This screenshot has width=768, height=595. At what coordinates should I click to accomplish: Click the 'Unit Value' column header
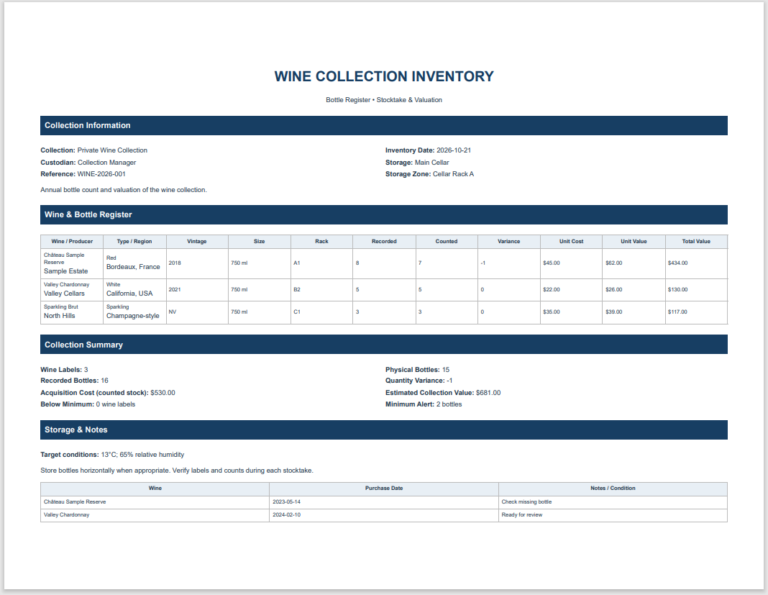click(634, 241)
